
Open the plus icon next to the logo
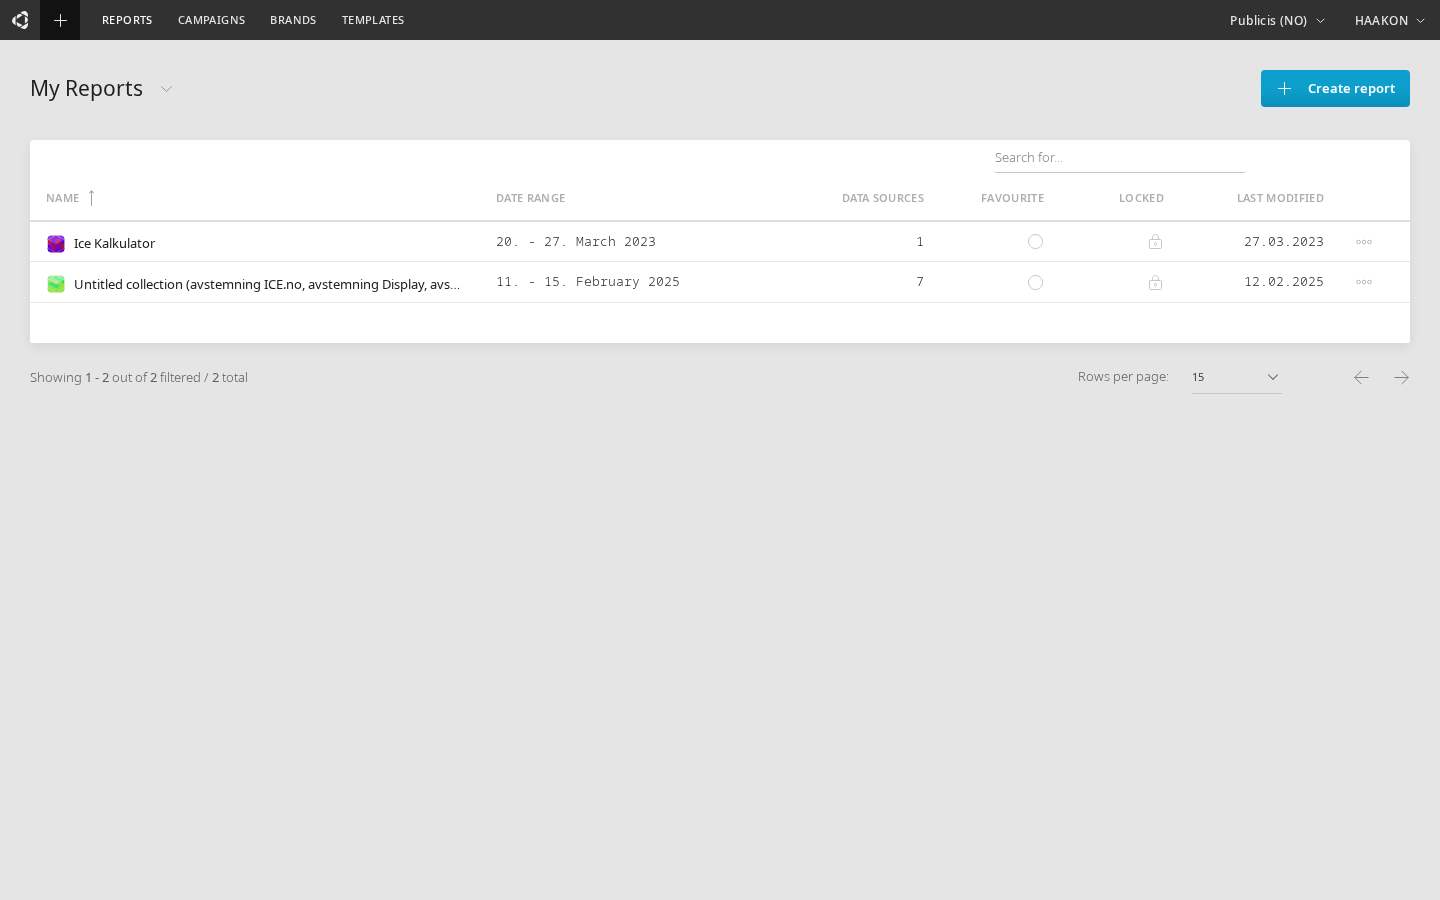coord(60,20)
